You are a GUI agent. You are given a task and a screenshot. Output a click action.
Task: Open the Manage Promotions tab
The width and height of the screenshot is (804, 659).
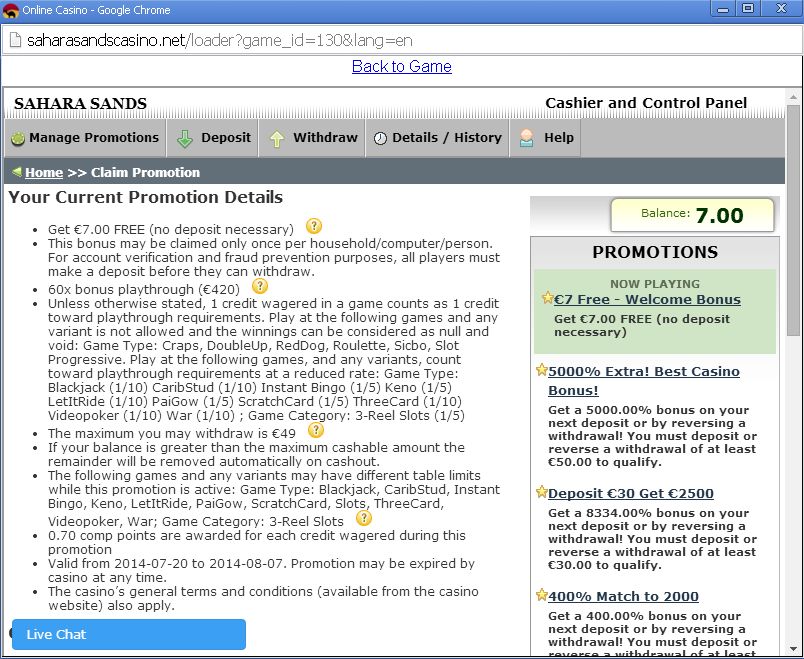click(x=85, y=138)
